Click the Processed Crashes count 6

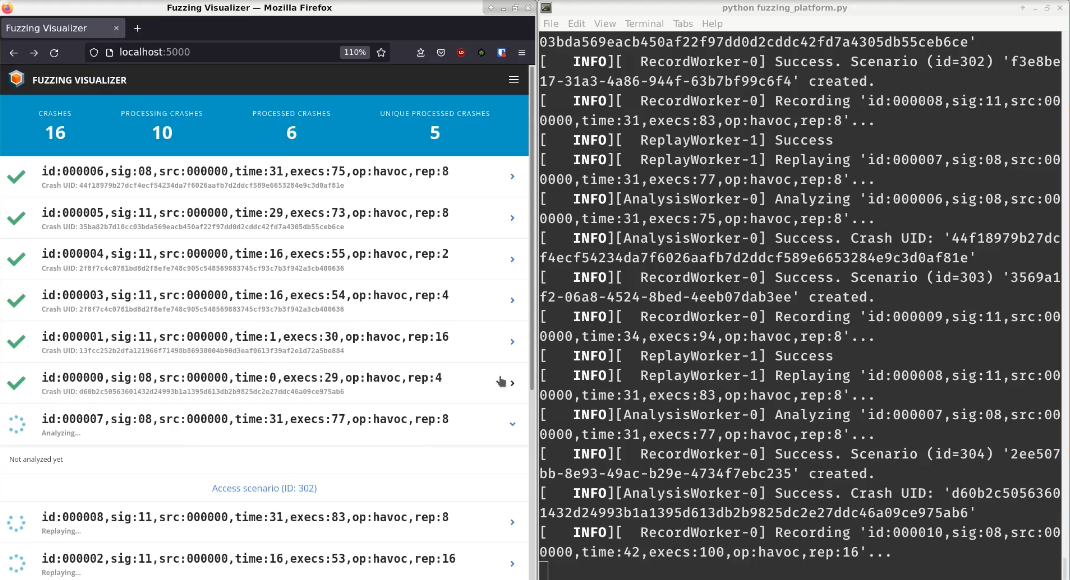(x=291, y=132)
